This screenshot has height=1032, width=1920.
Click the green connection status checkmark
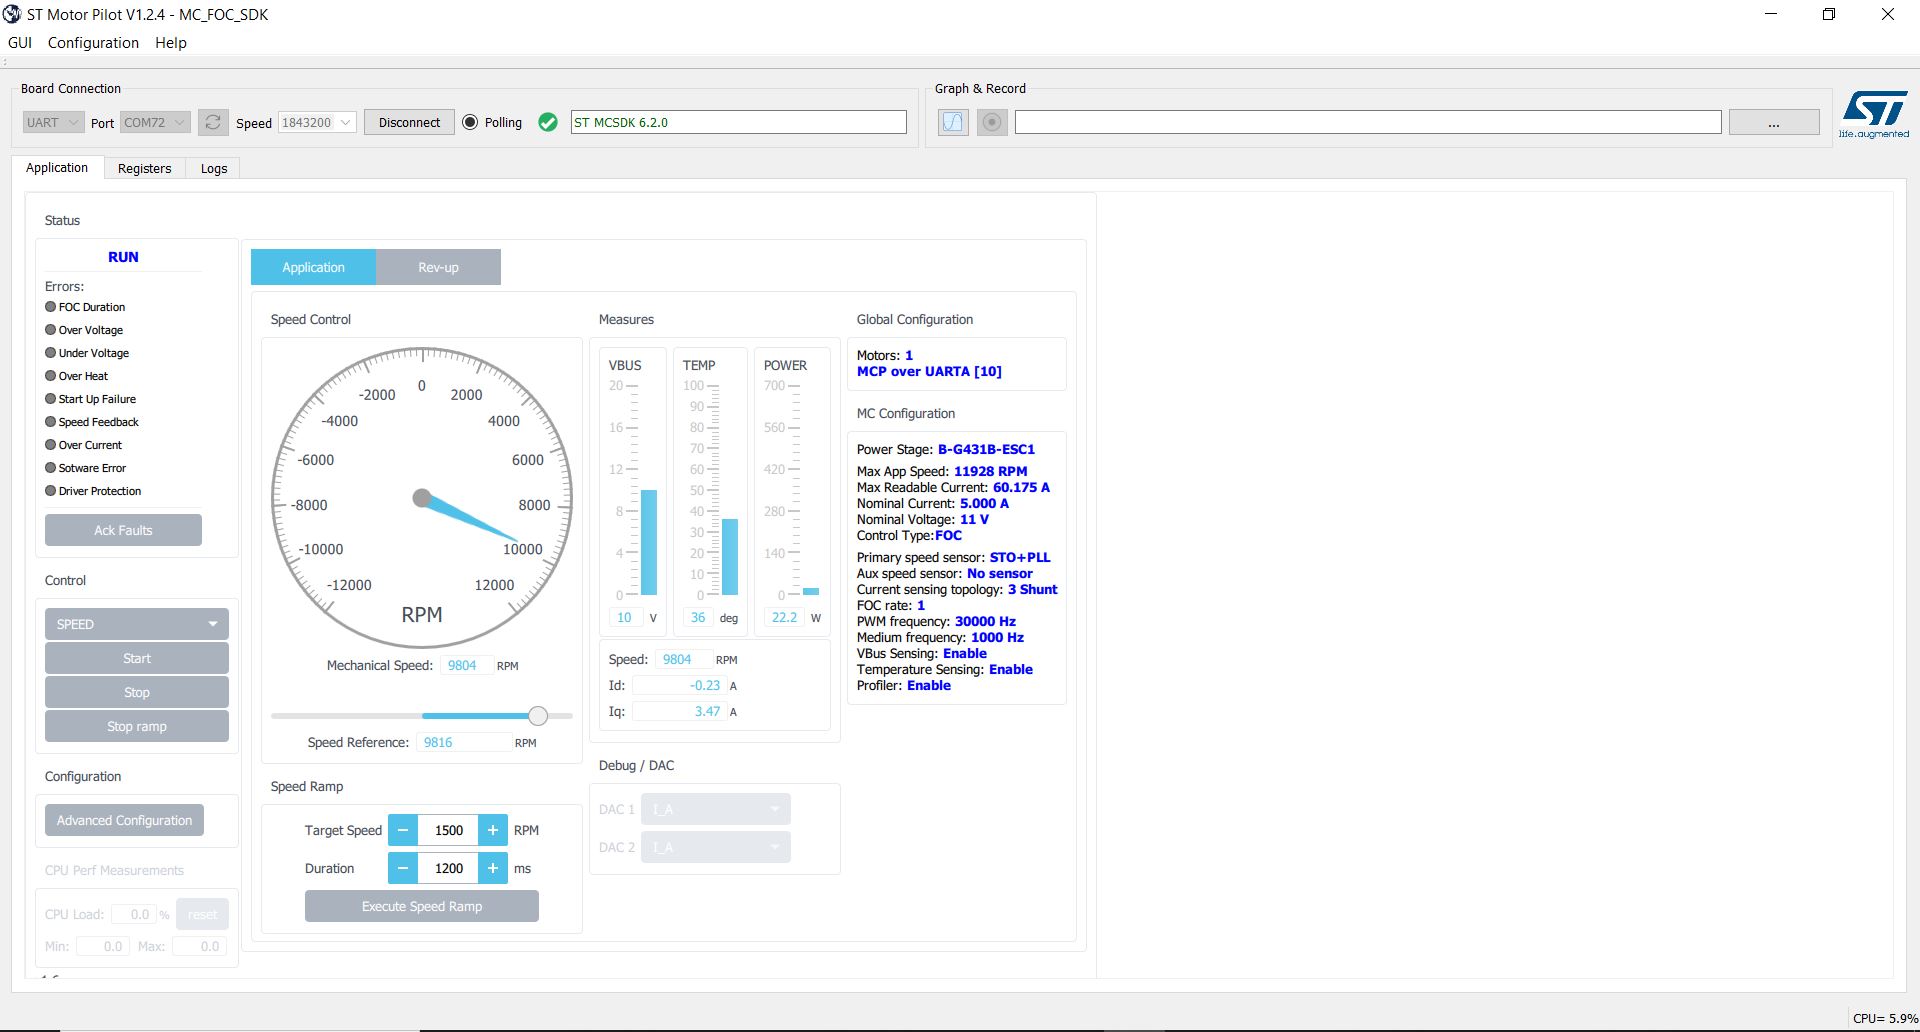(548, 122)
